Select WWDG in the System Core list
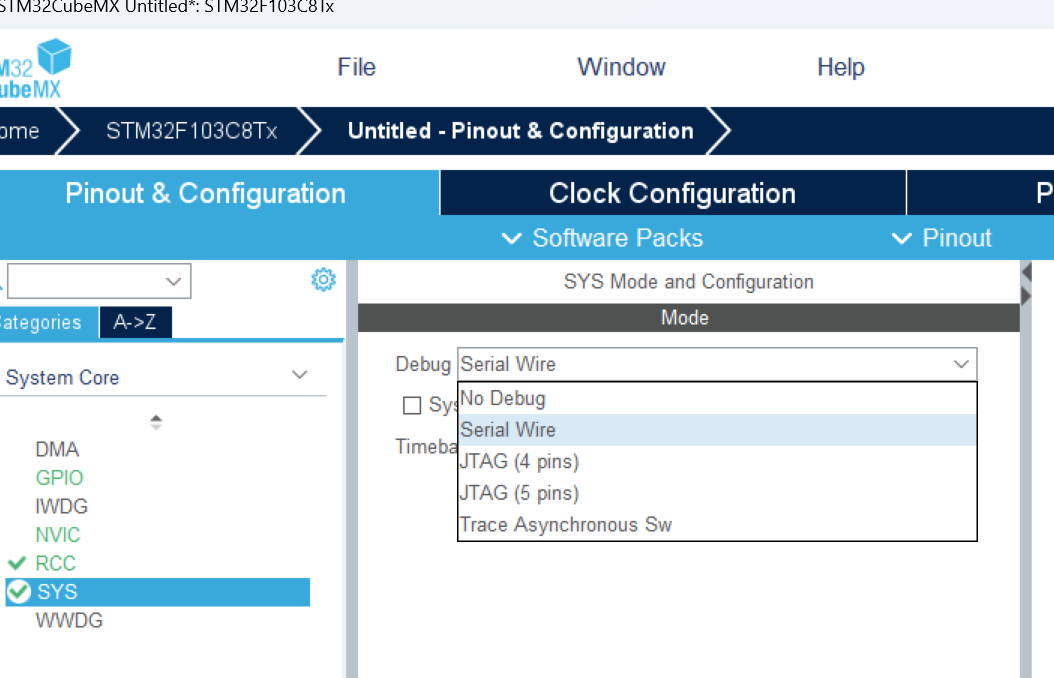The width and height of the screenshot is (1054, 678). (69, 620)
